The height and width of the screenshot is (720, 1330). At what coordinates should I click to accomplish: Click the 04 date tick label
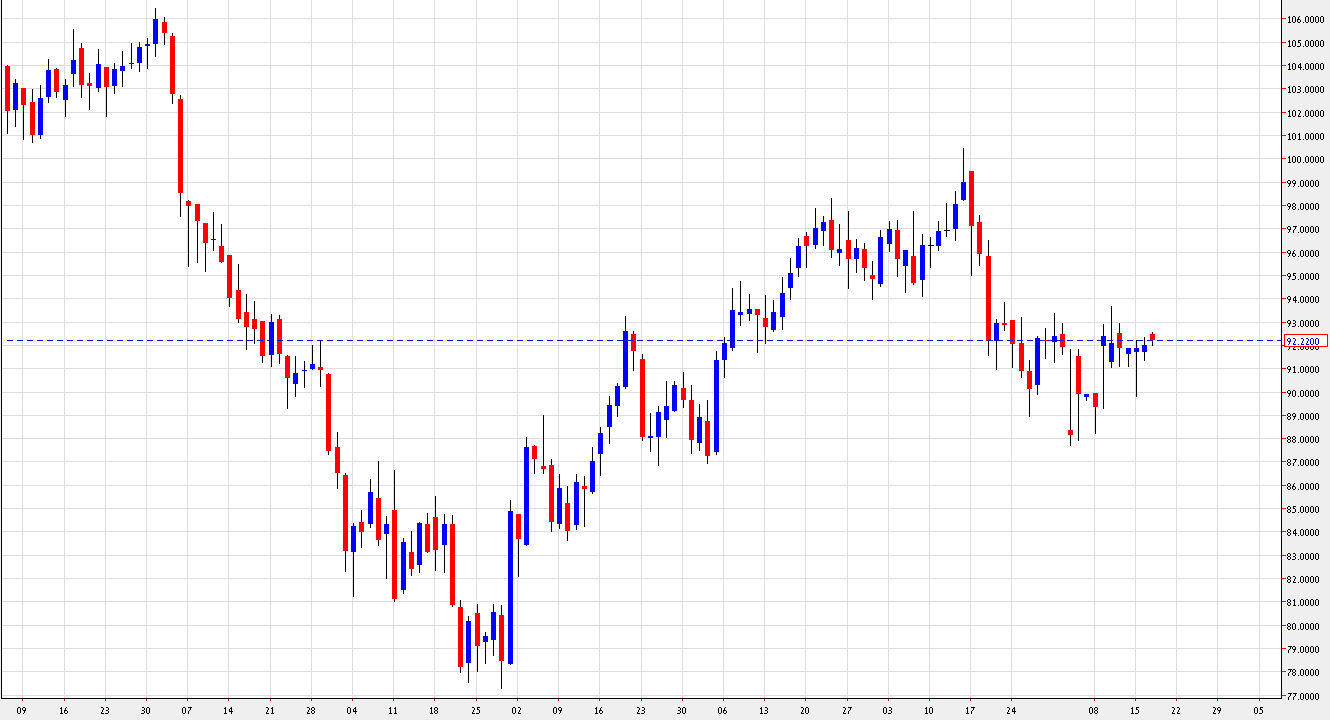(351, 709)
